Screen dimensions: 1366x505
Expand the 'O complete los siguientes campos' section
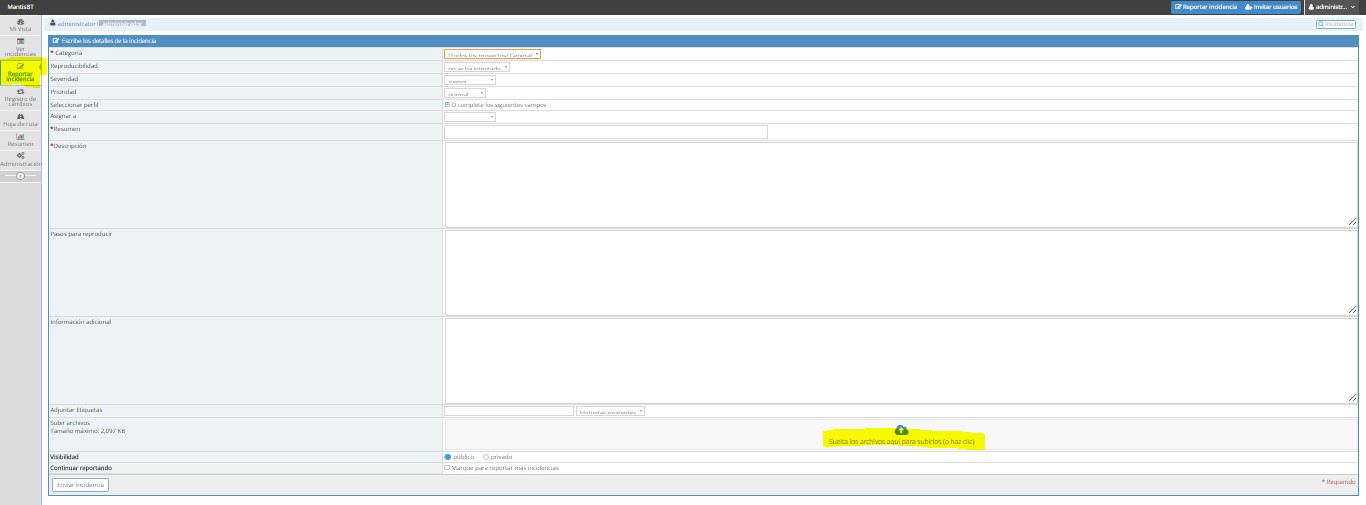coord(447,104)
